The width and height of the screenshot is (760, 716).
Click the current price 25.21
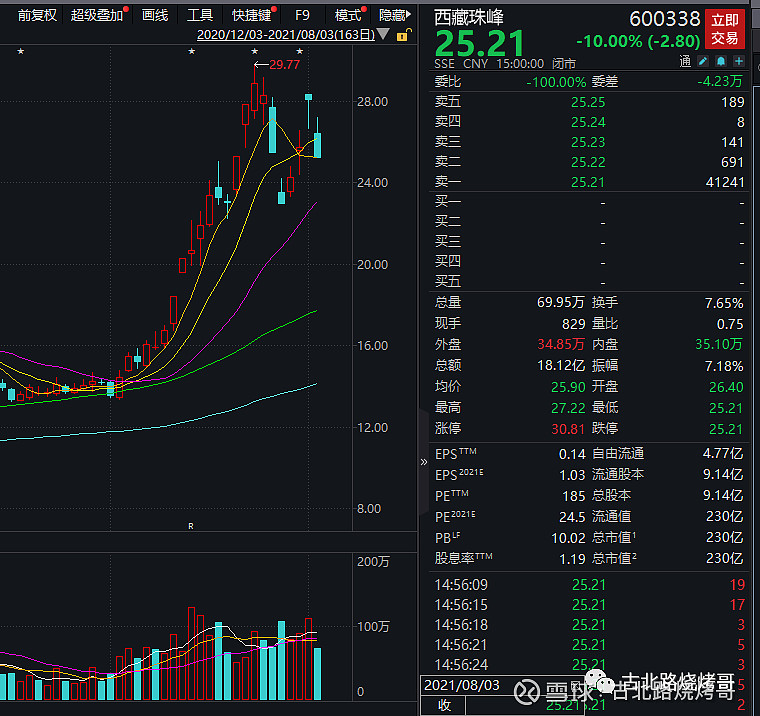pyautogui.click(x=479, y=44)
